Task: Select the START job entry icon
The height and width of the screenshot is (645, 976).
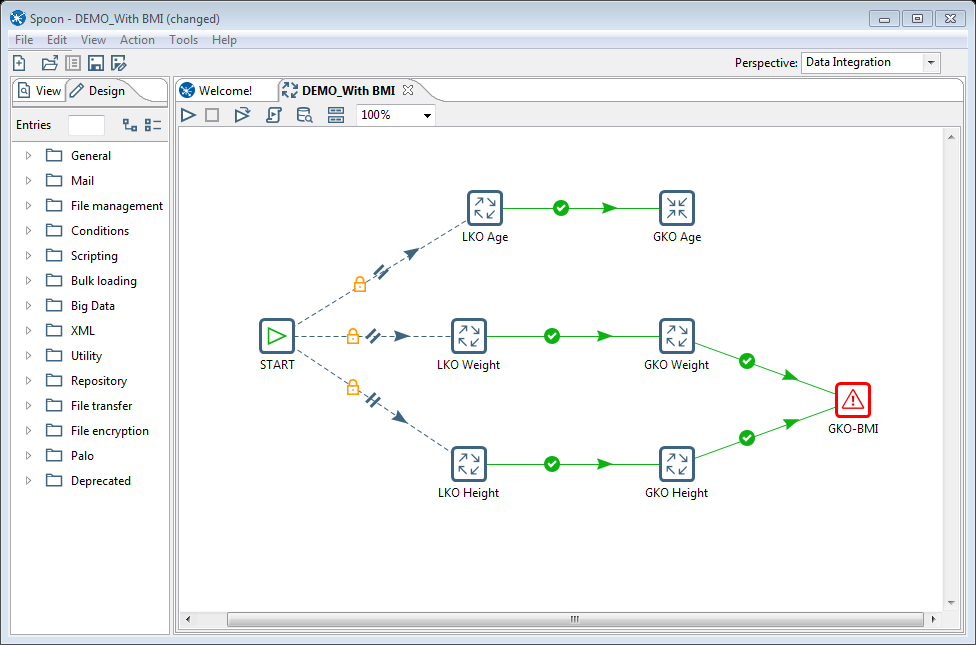Action: 277,337
